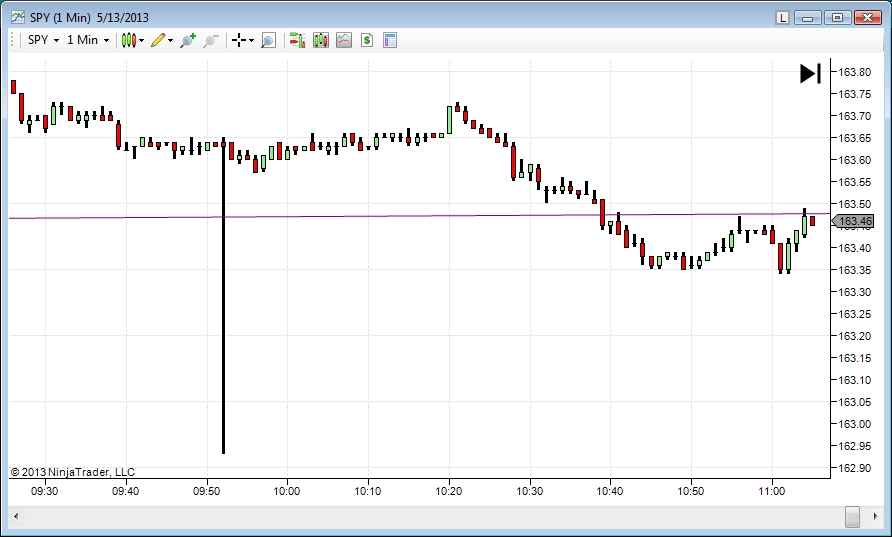The image size is (892, 537).
Task: Click the 163.46 price marker
Action: click(x=853, y=221)
